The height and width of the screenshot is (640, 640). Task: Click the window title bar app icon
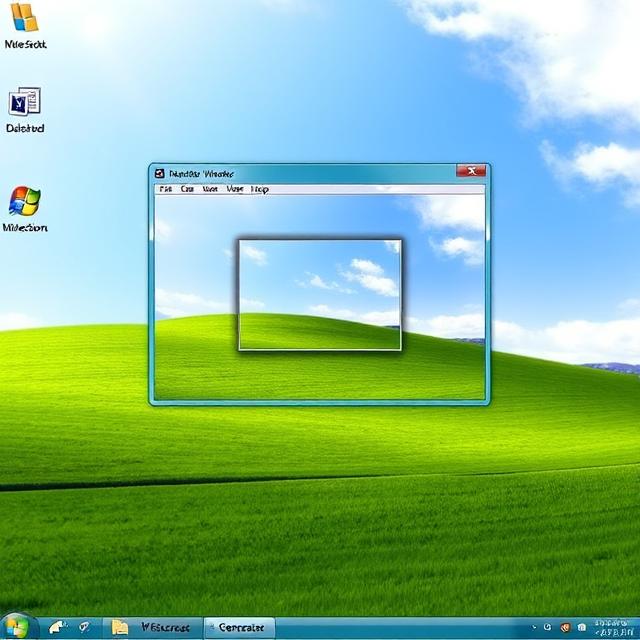[x=160, y=174]
